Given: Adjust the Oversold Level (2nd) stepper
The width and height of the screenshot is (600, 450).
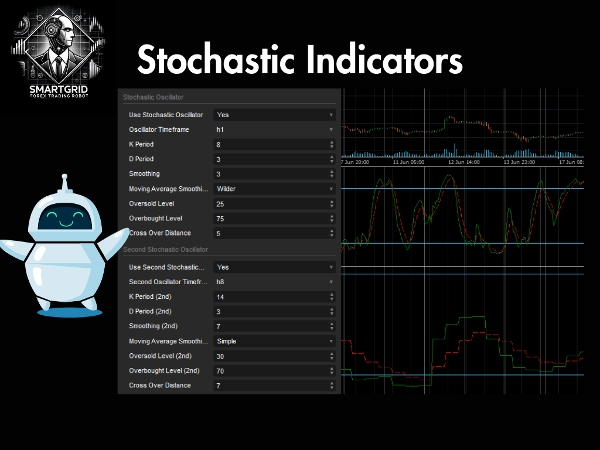Looking at the screenshot, I should point(332,355).
